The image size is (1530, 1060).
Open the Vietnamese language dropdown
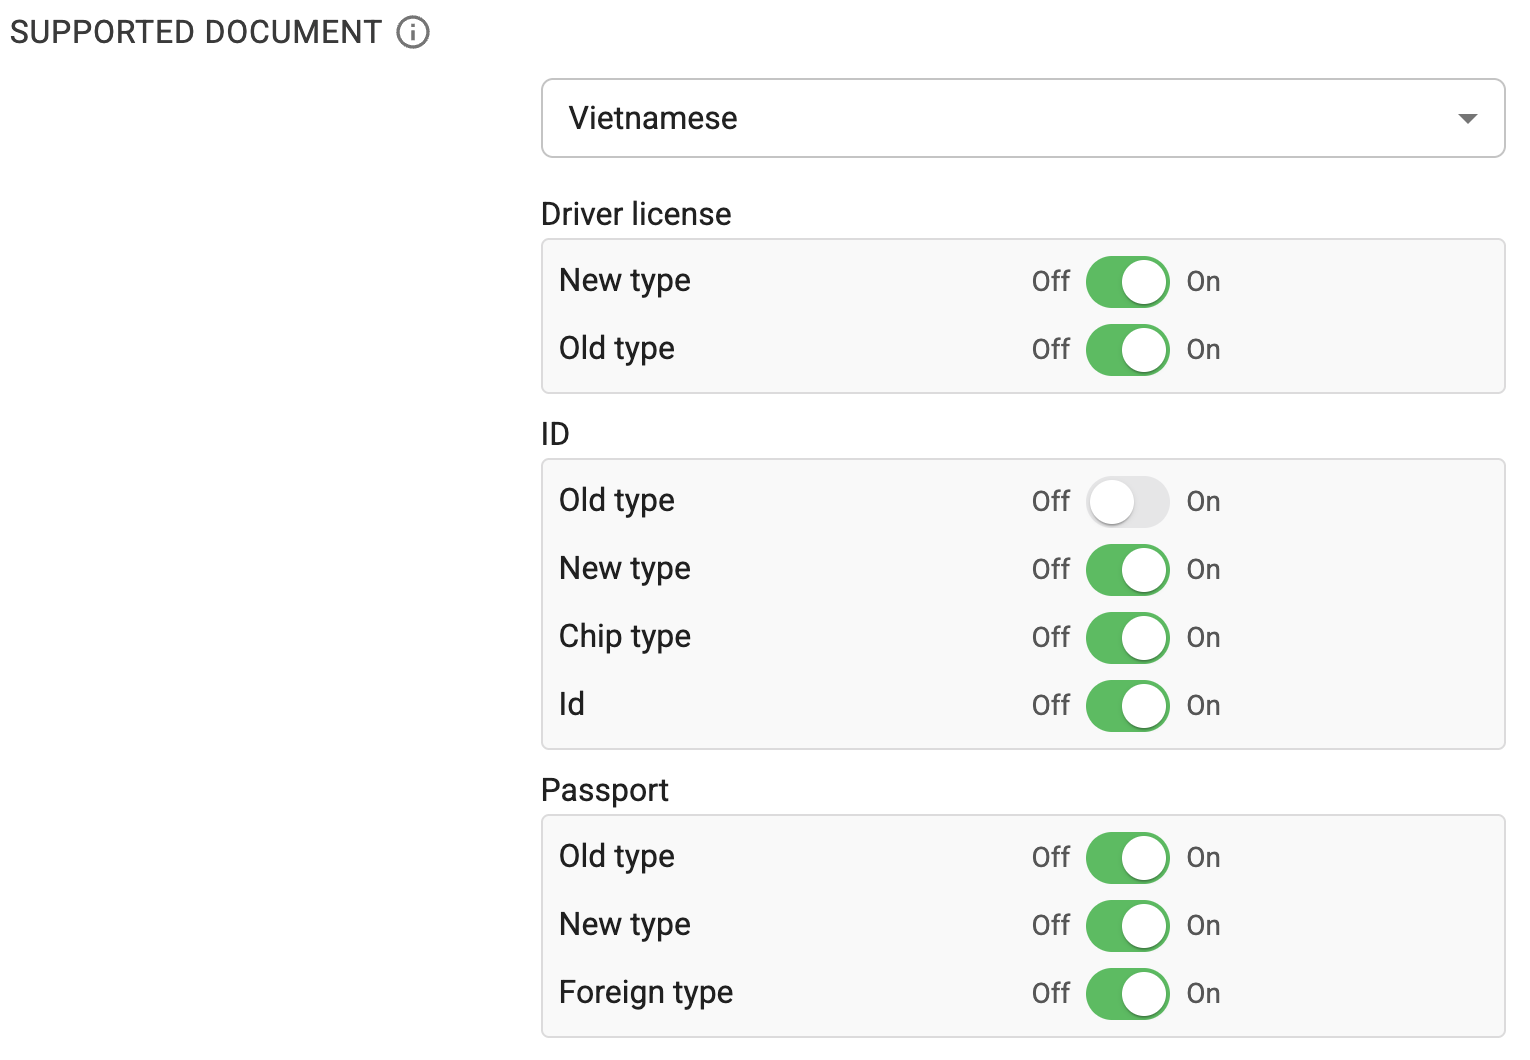point(1022,118)
